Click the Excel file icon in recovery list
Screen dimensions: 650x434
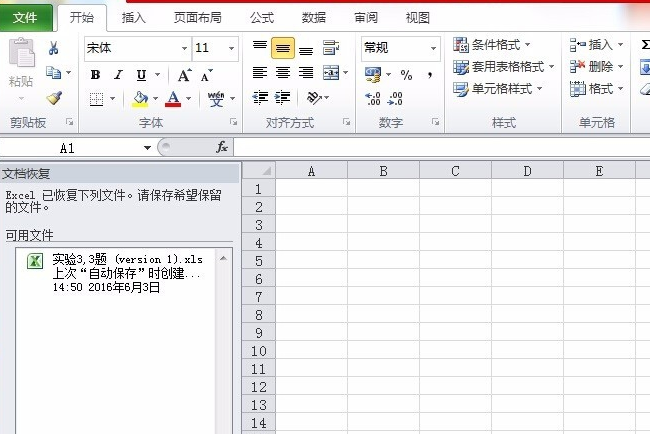(35, 261)
